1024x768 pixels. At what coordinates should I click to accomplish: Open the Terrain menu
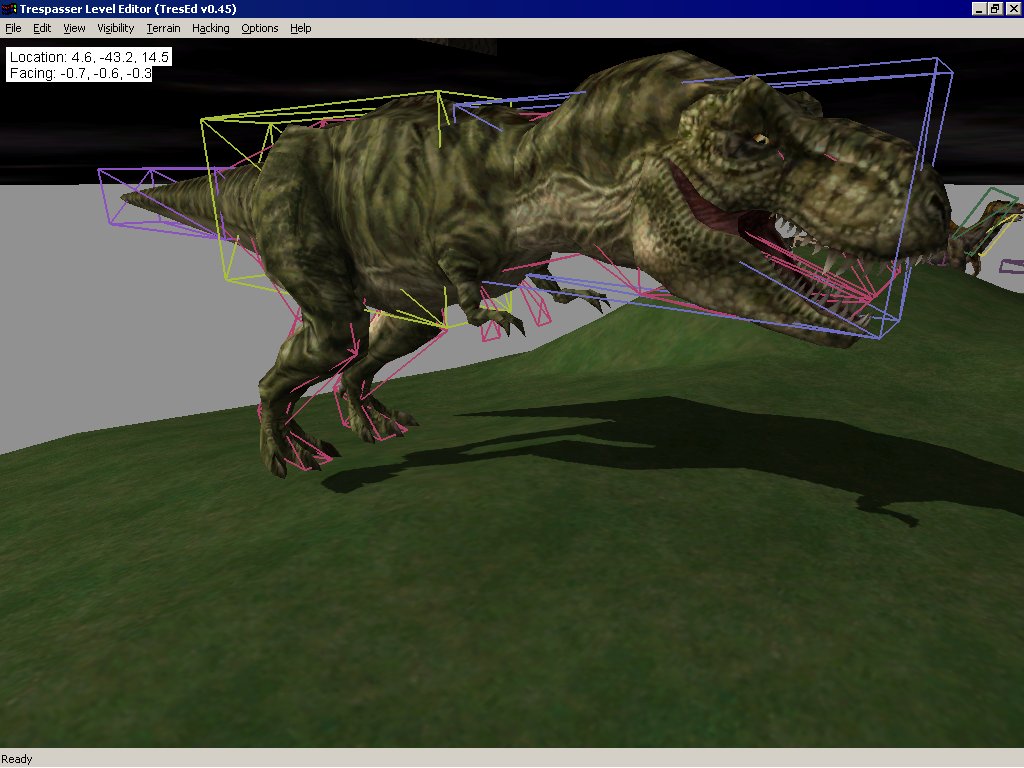163,28
